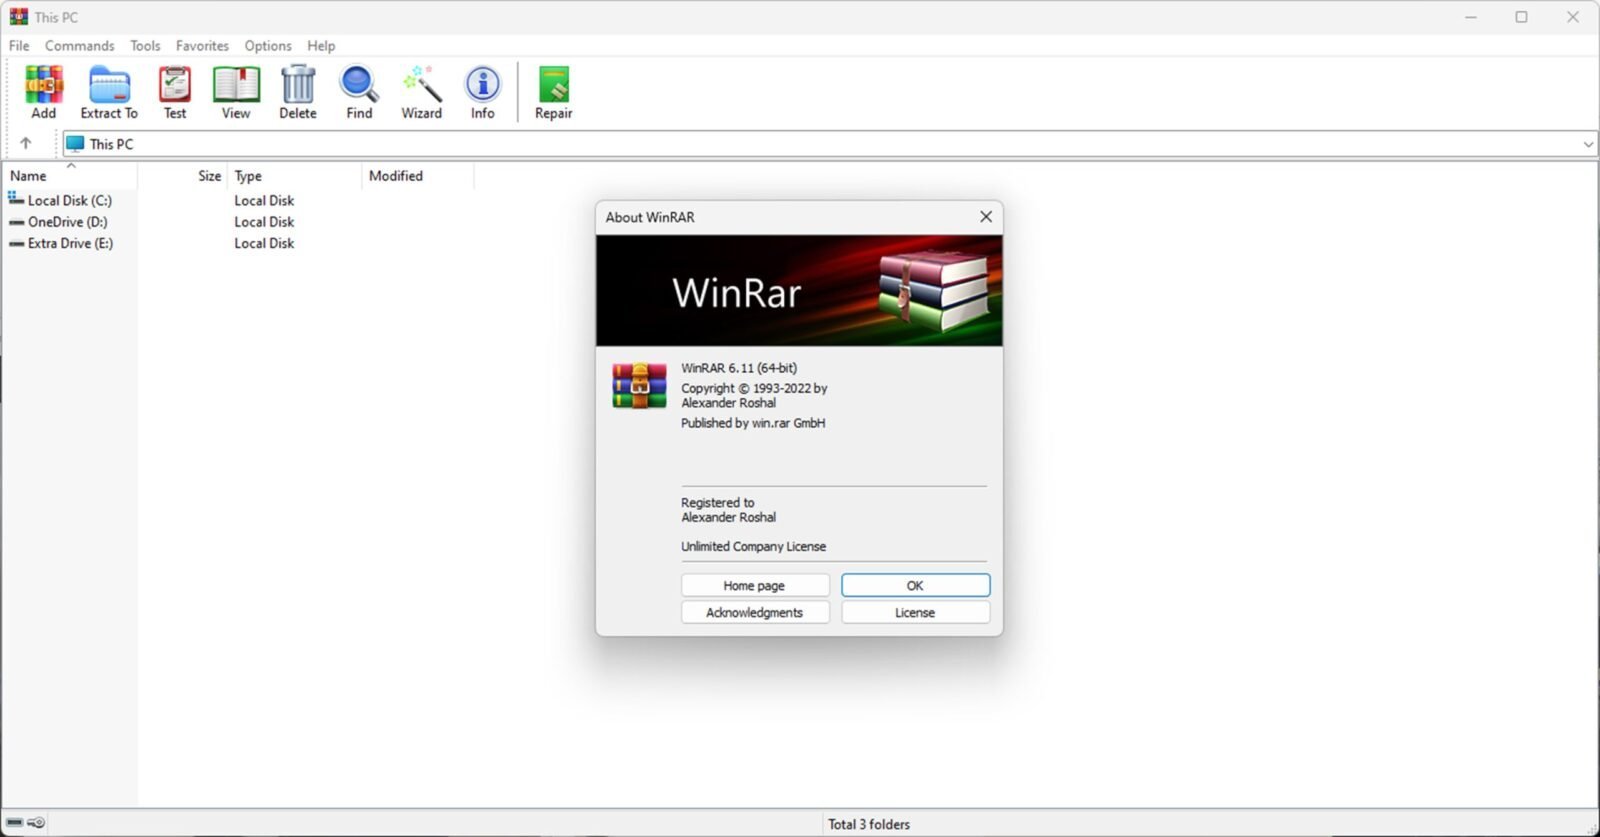Screen dimensions: 1600x837
Task: Click the License button
Action: coord(915,613)
